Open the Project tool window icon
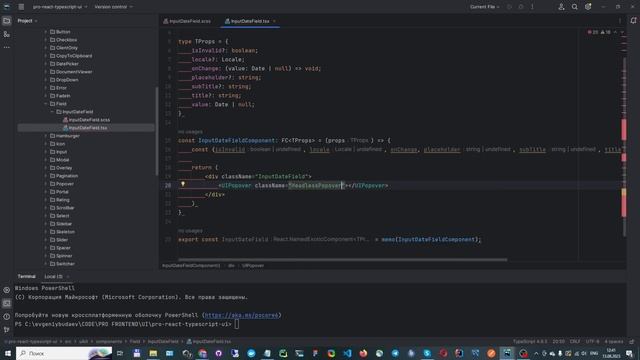 click(7, 20)
